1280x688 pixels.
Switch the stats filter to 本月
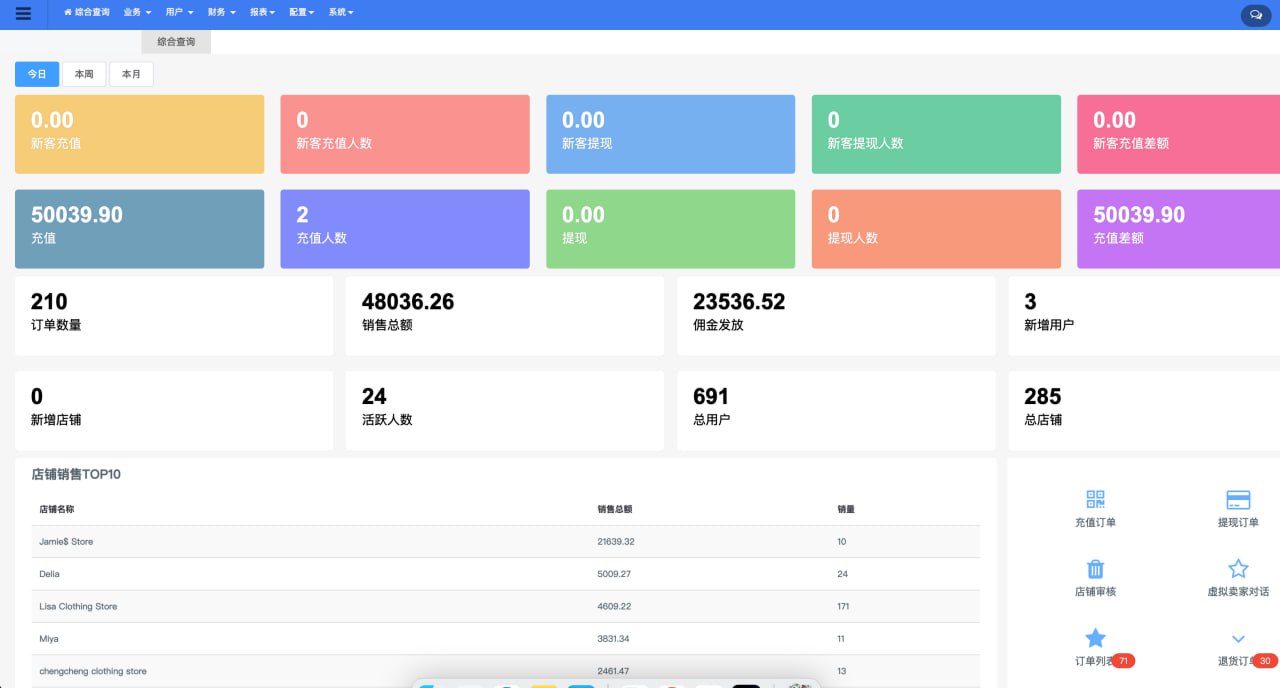pos(131,74)
